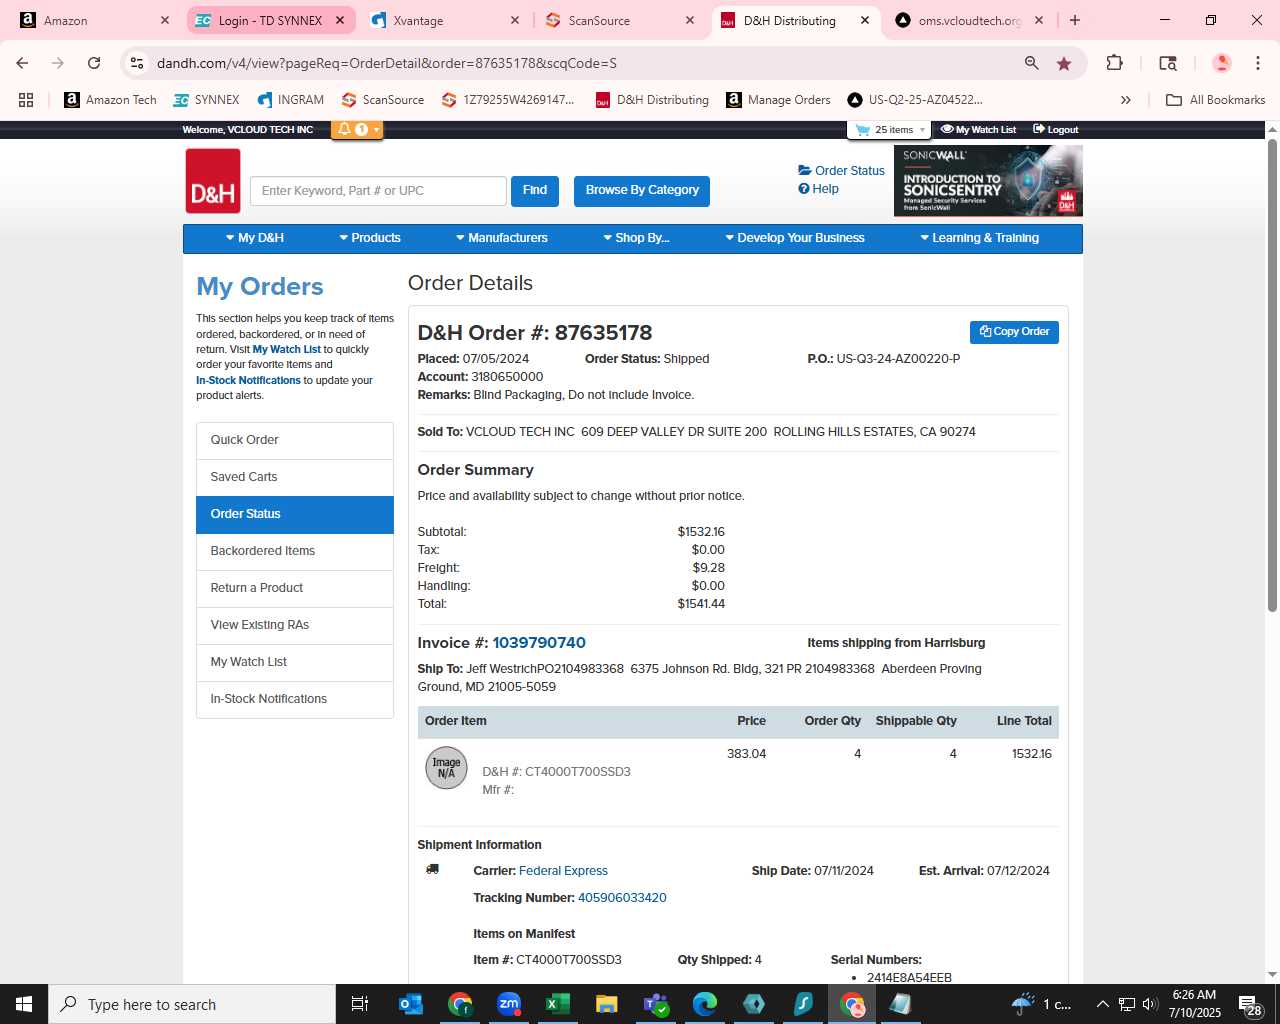1280x1024 pixels.
Task: Click the Image N/A product thumbnail
Action: (x=447, y=768)
